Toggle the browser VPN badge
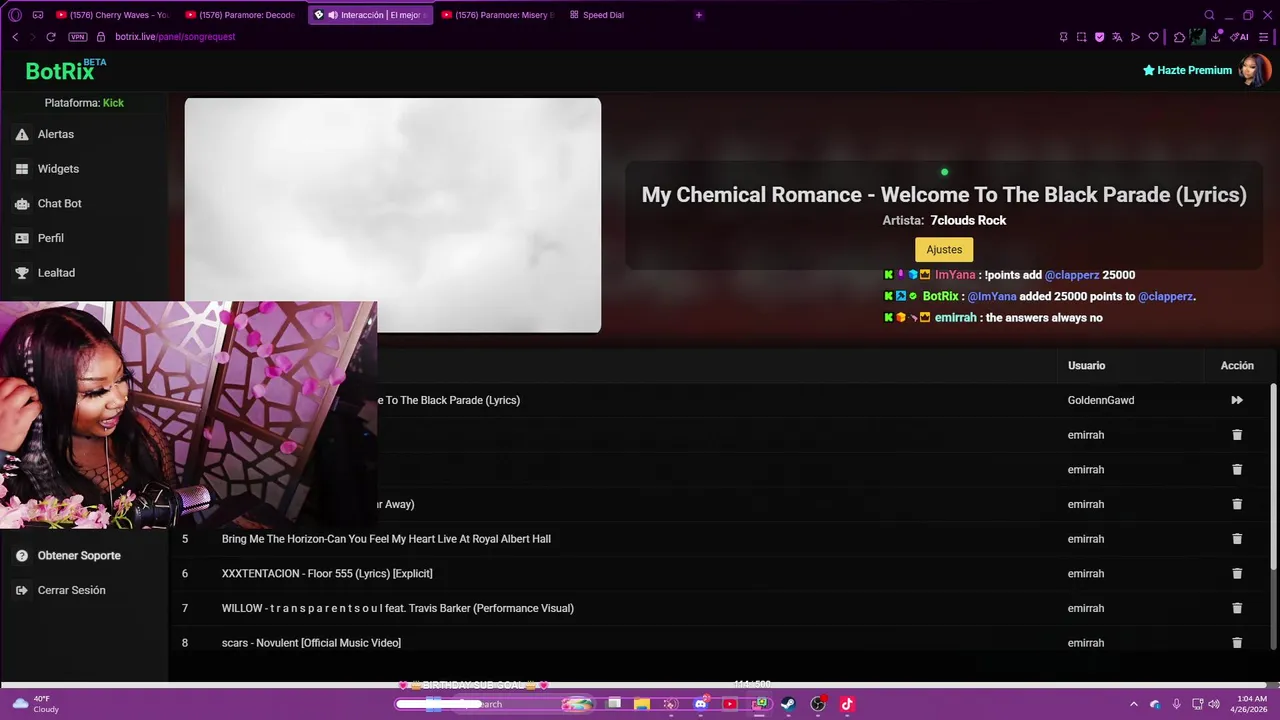 78,37
